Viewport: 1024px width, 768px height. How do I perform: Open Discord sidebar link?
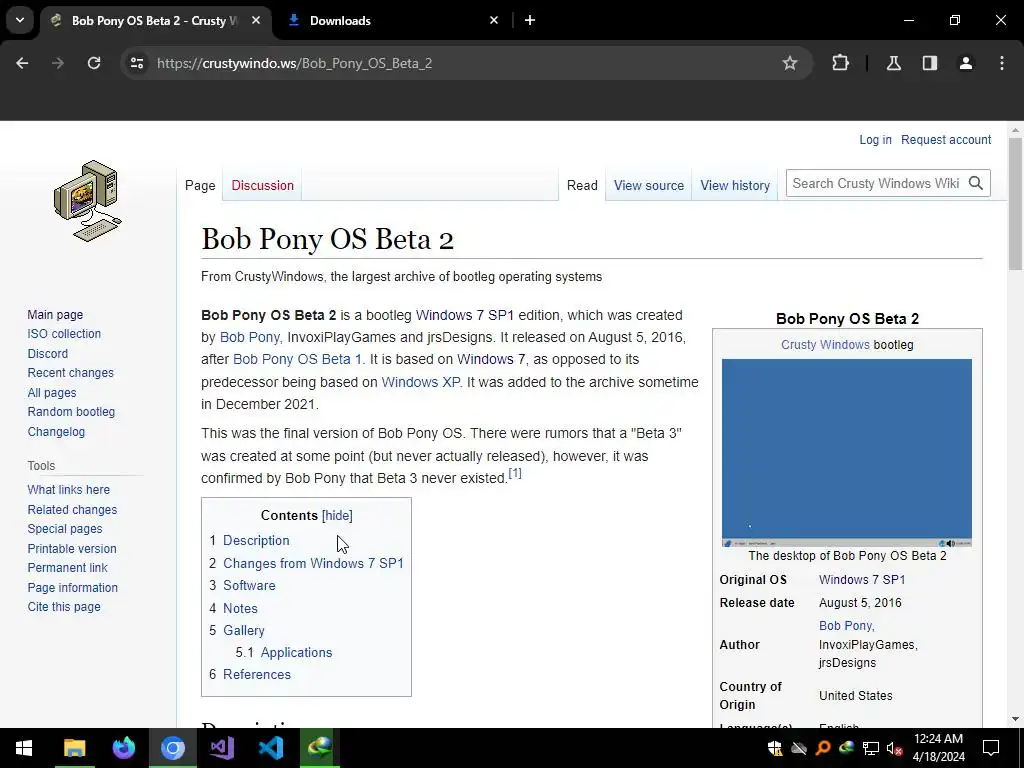click(48, 353)
